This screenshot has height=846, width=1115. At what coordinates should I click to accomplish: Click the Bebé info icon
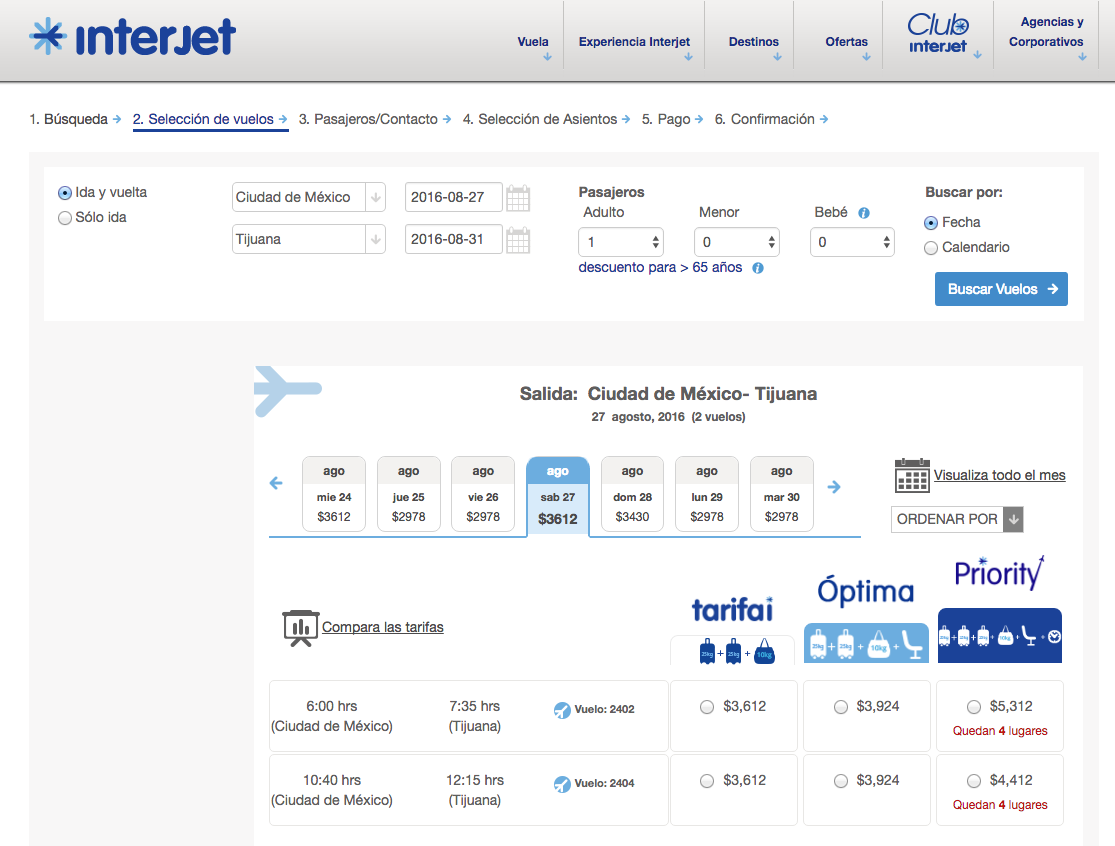[x=864, y=213]
